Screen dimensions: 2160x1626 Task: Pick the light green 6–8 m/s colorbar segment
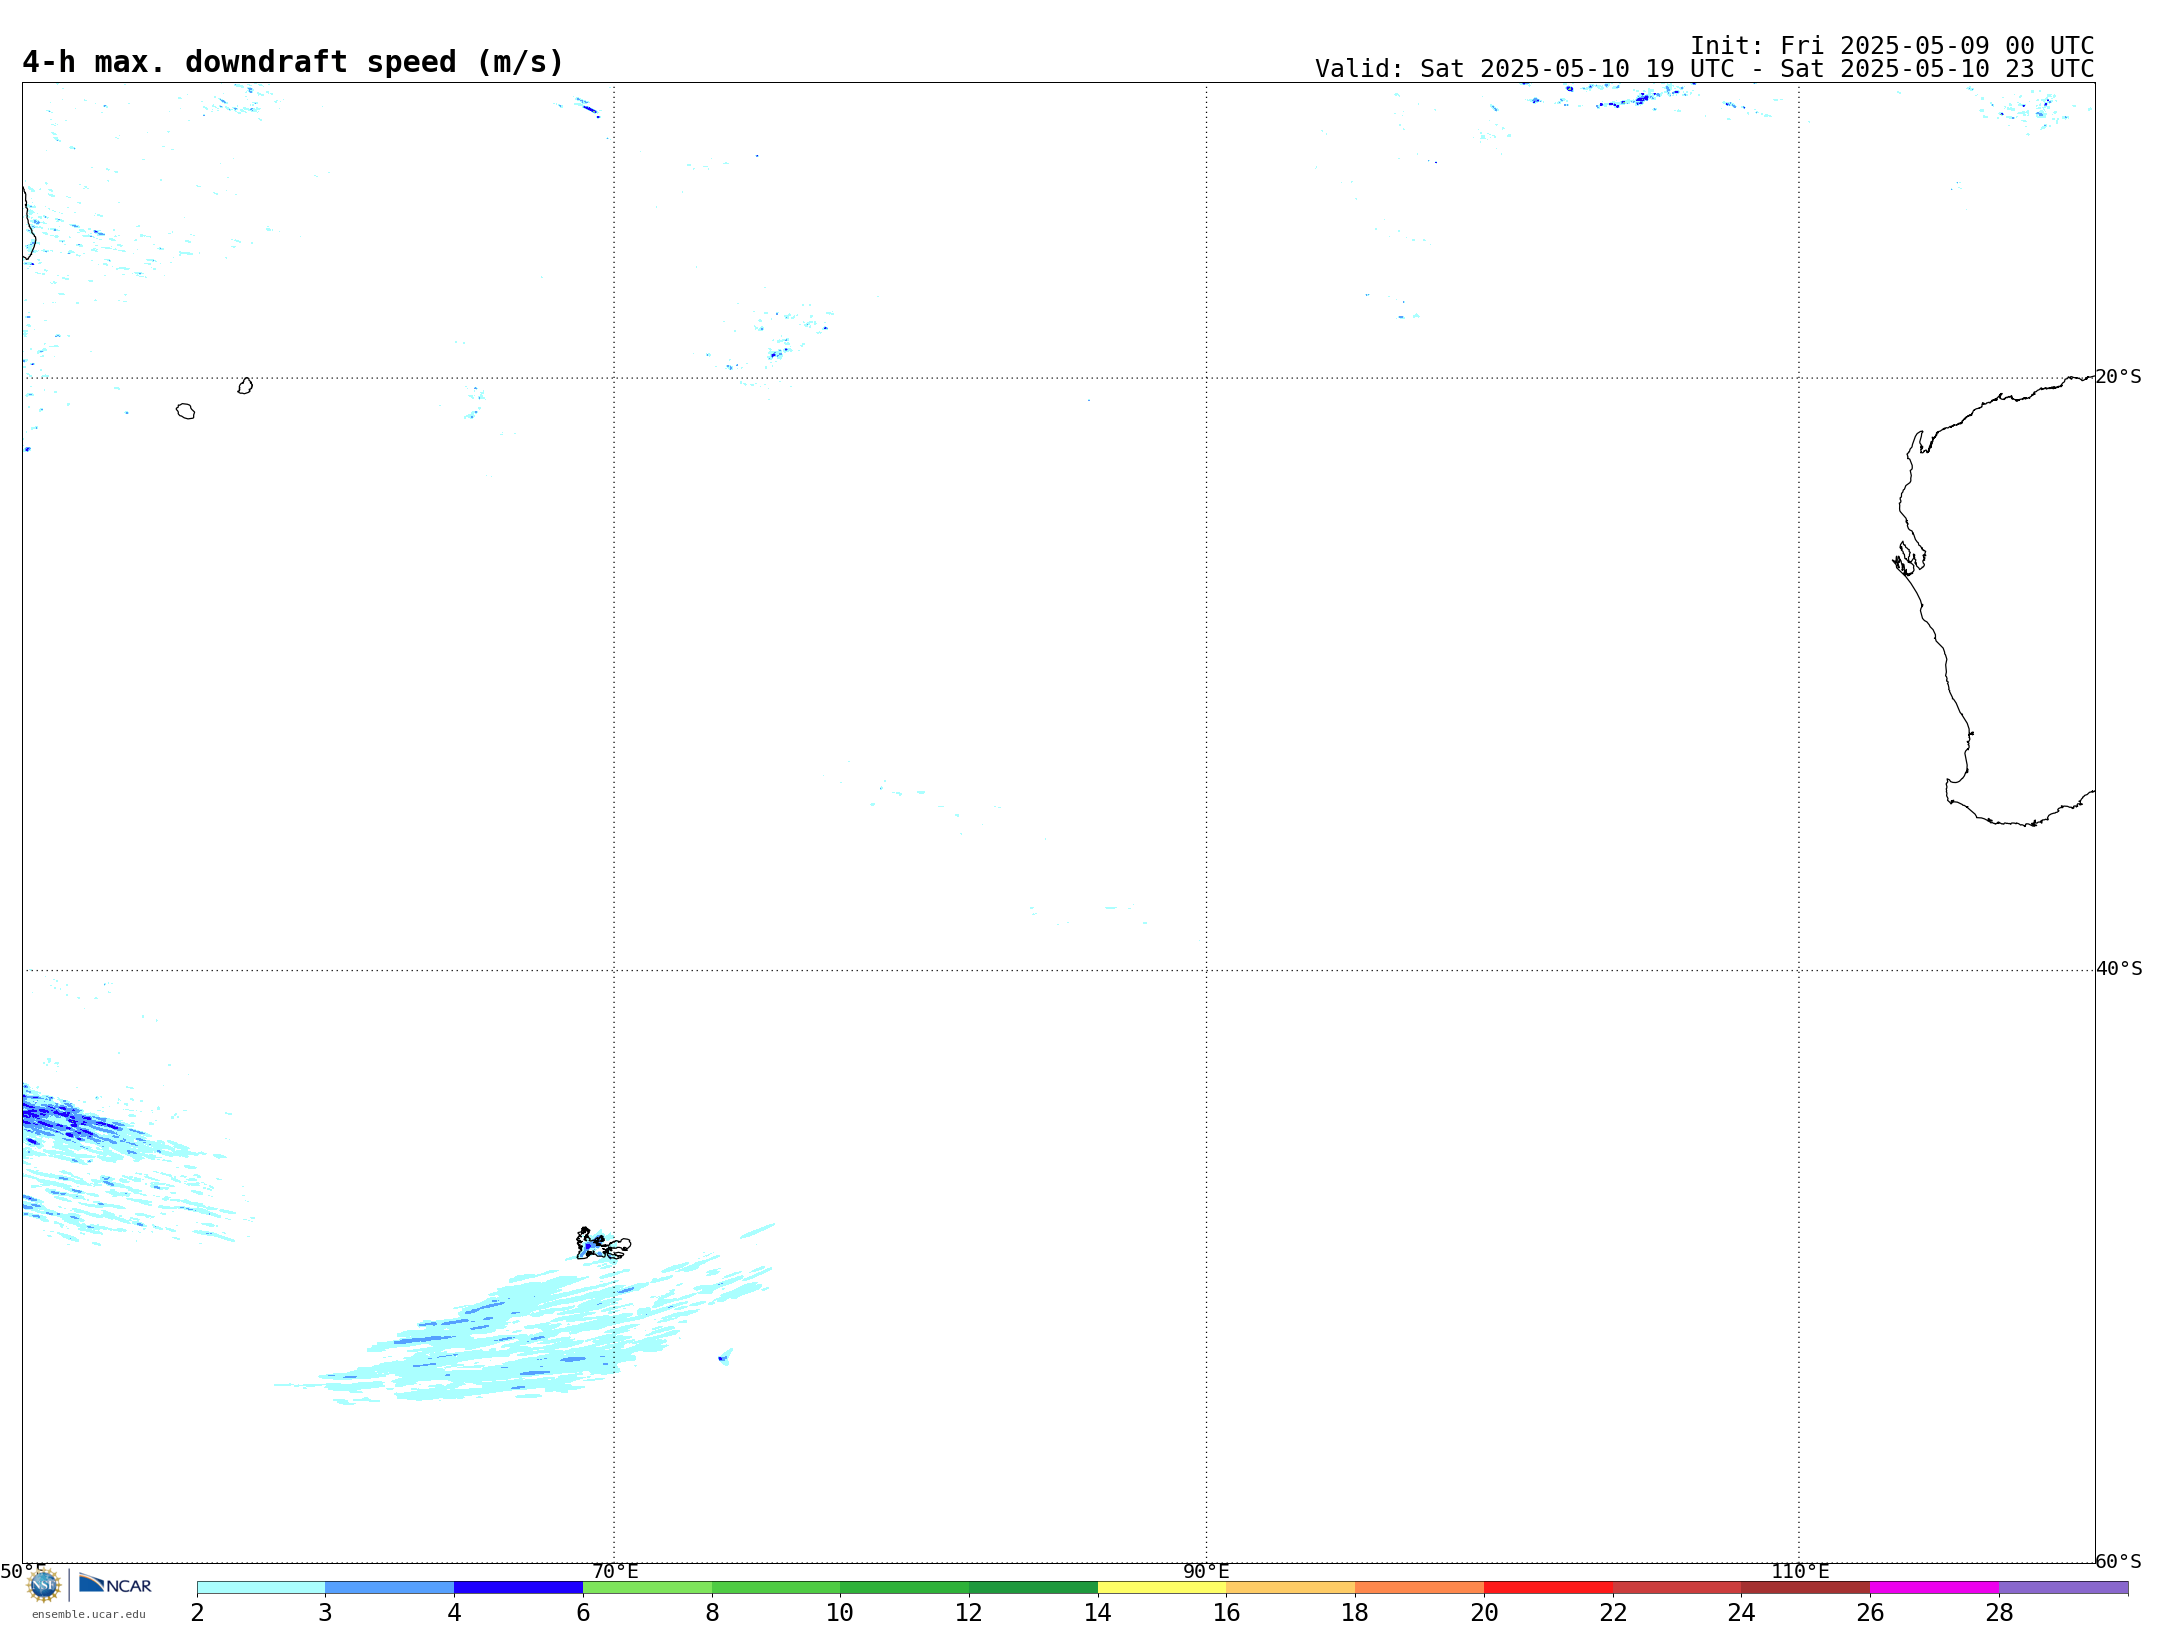tap(647, 1588)
